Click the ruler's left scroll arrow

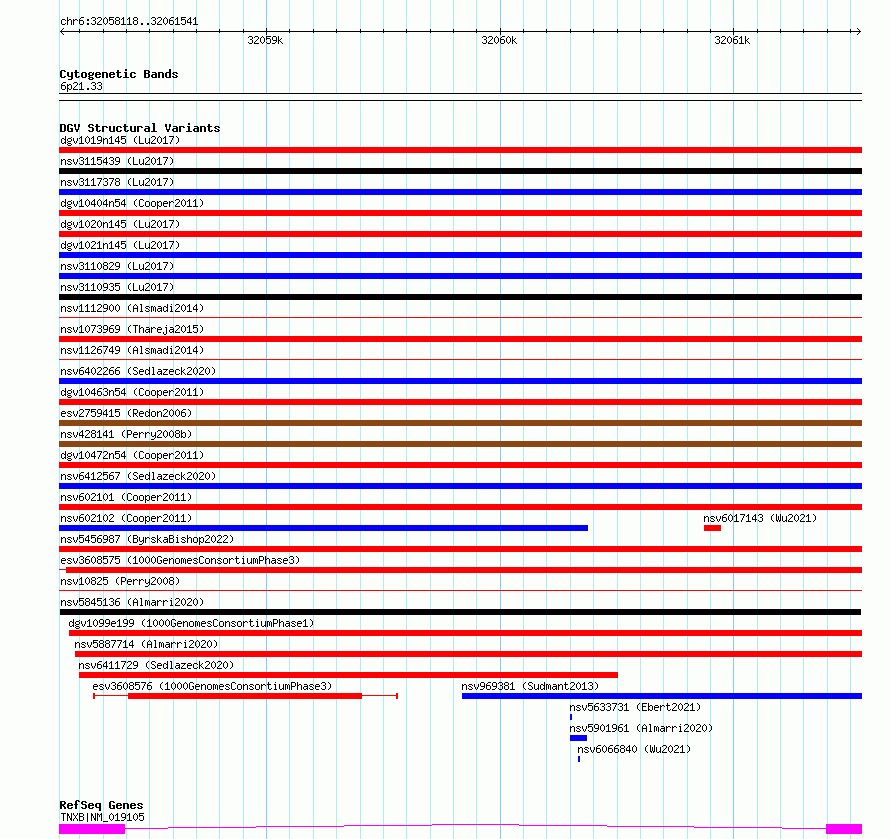[62, 32]
